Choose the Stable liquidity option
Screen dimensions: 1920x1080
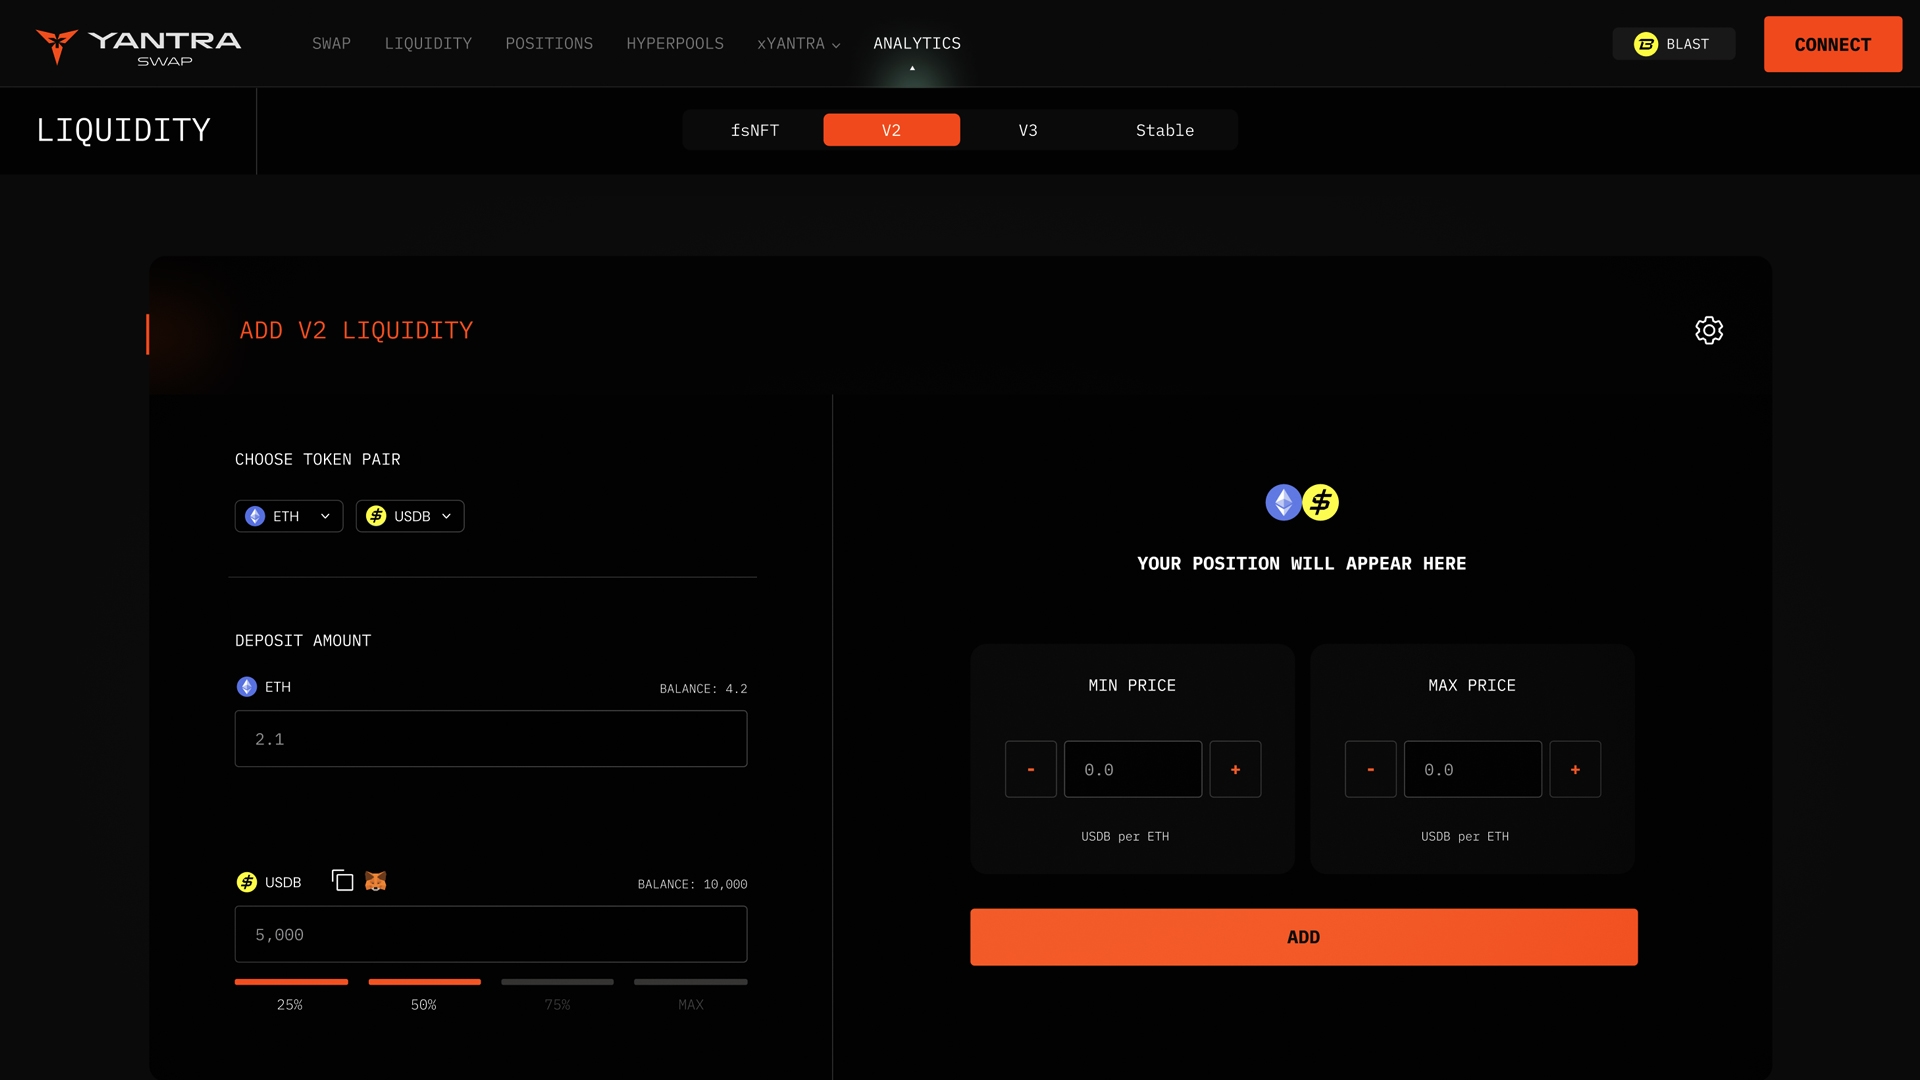(x=1164, y=130)
